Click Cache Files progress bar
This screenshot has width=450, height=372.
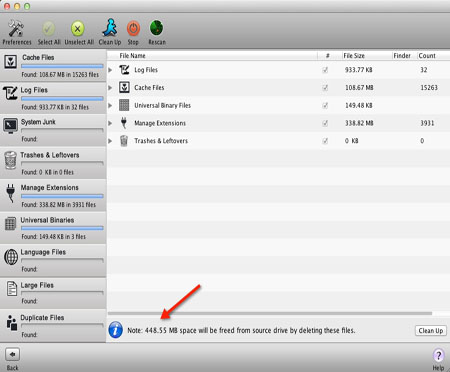click(62, 66)
